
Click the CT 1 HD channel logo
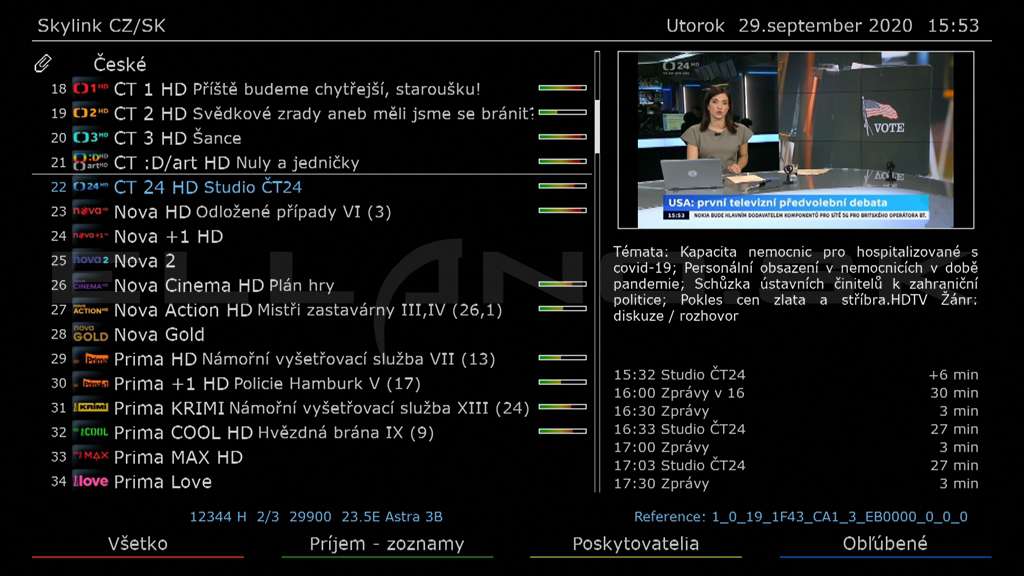[x=90, y=89]
